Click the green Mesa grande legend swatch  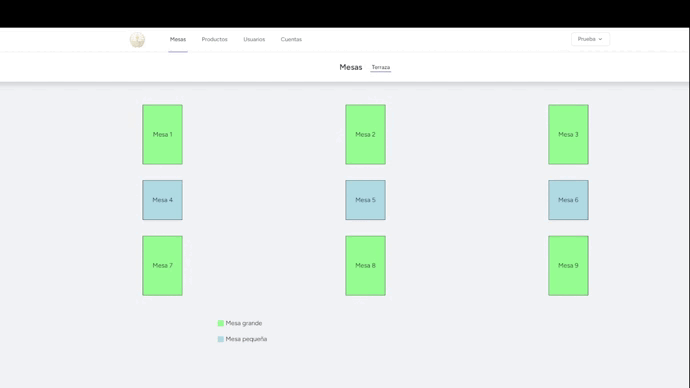point(220,323)
